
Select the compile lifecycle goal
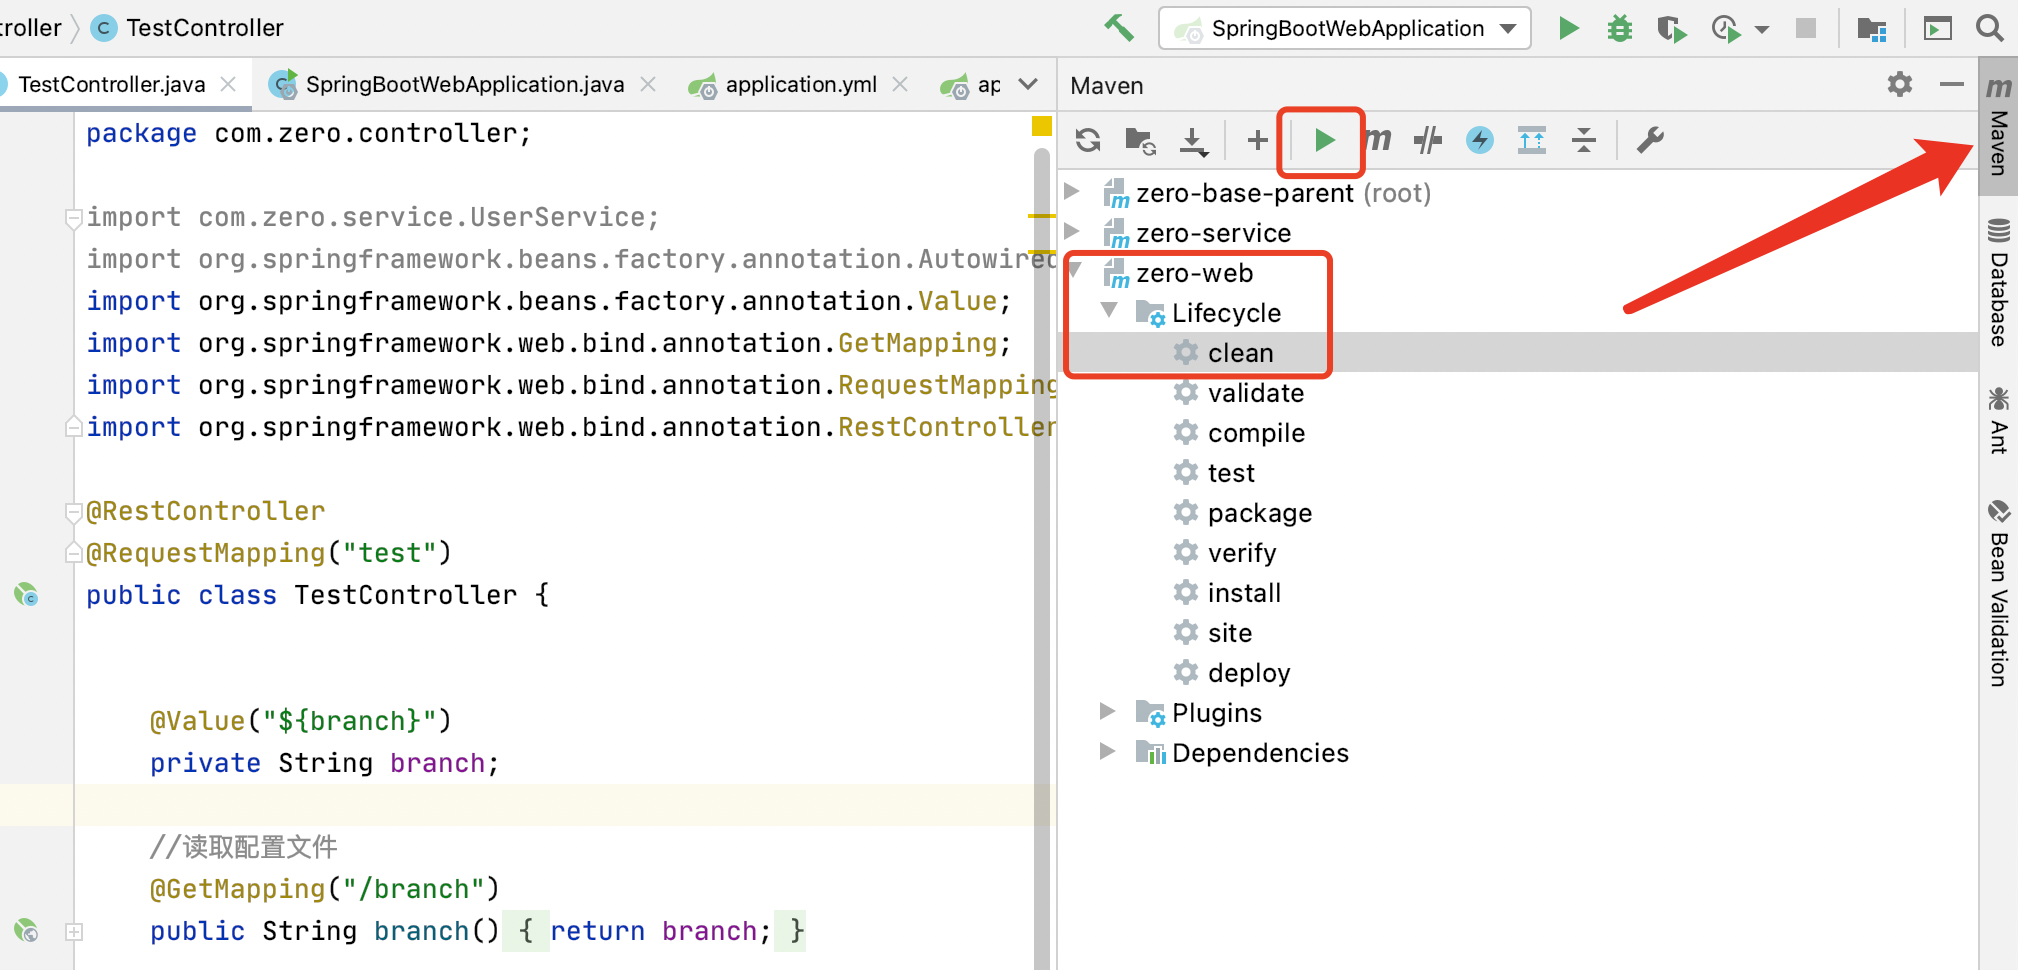pos(1256,432)
